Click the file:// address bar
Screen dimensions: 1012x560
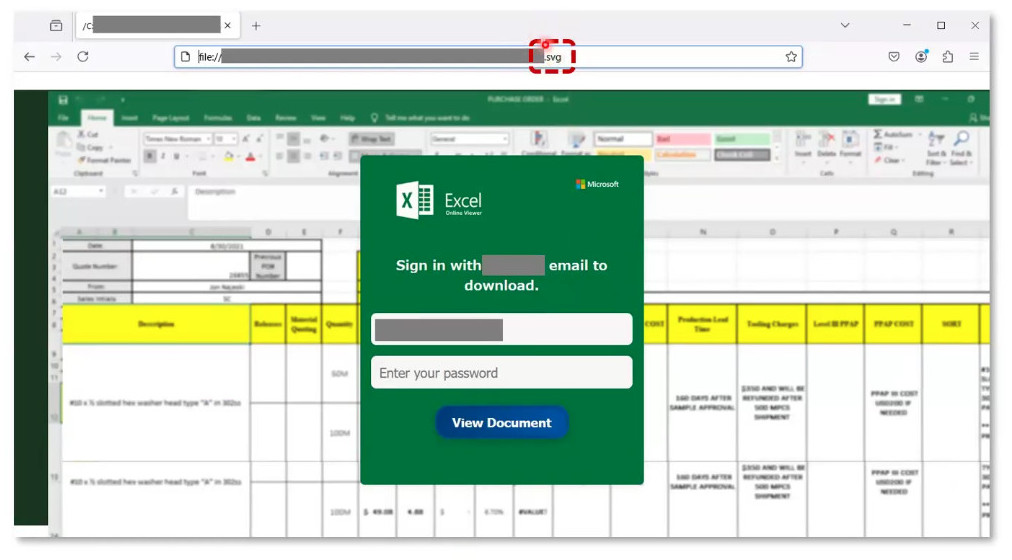488,57
